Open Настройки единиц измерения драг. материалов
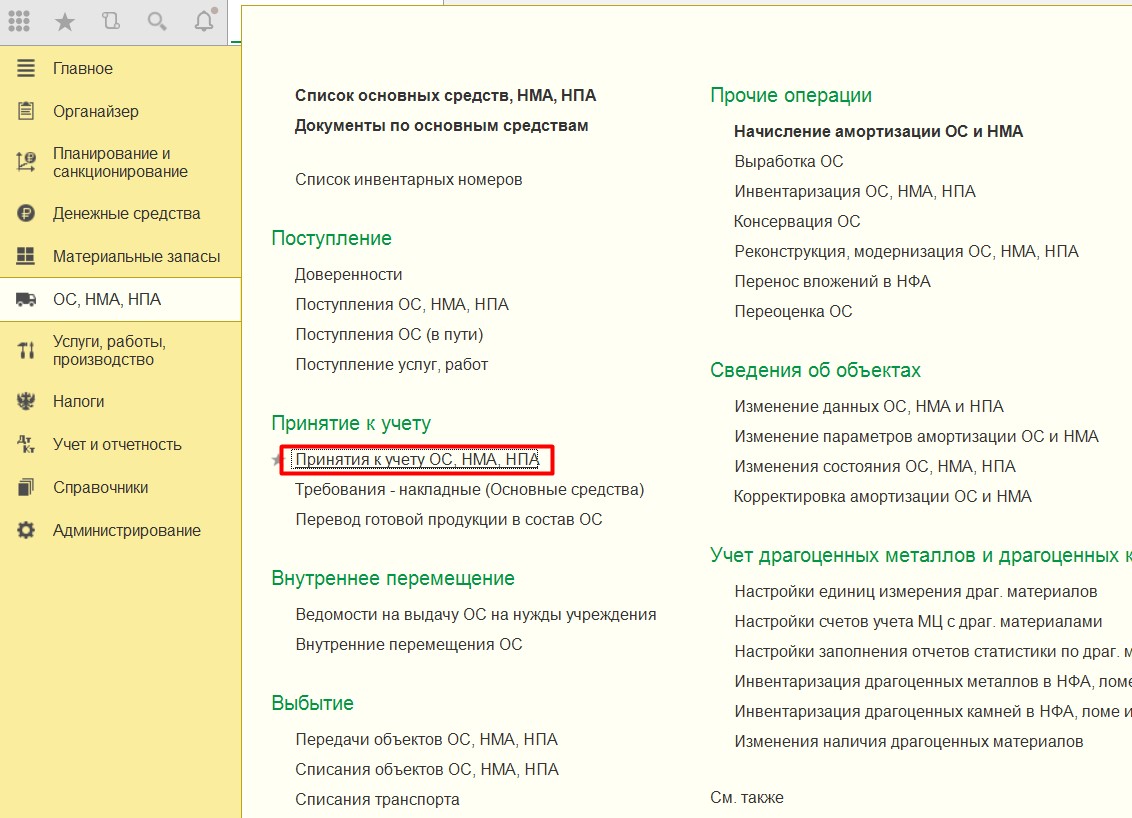This screenshot has width=1132, height=818. pos(916,592)
